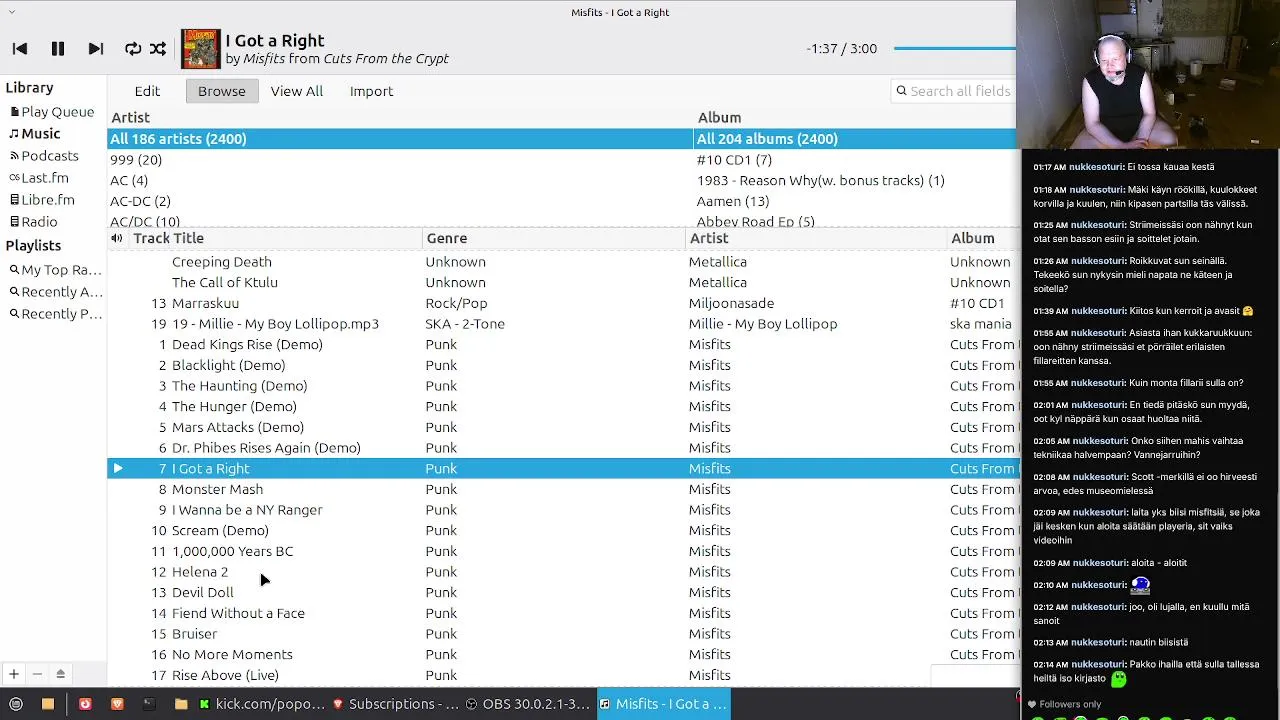Click the remove playlist minus icon
The width and height of the screenshot is (1280, 720).
coord(37,674)
